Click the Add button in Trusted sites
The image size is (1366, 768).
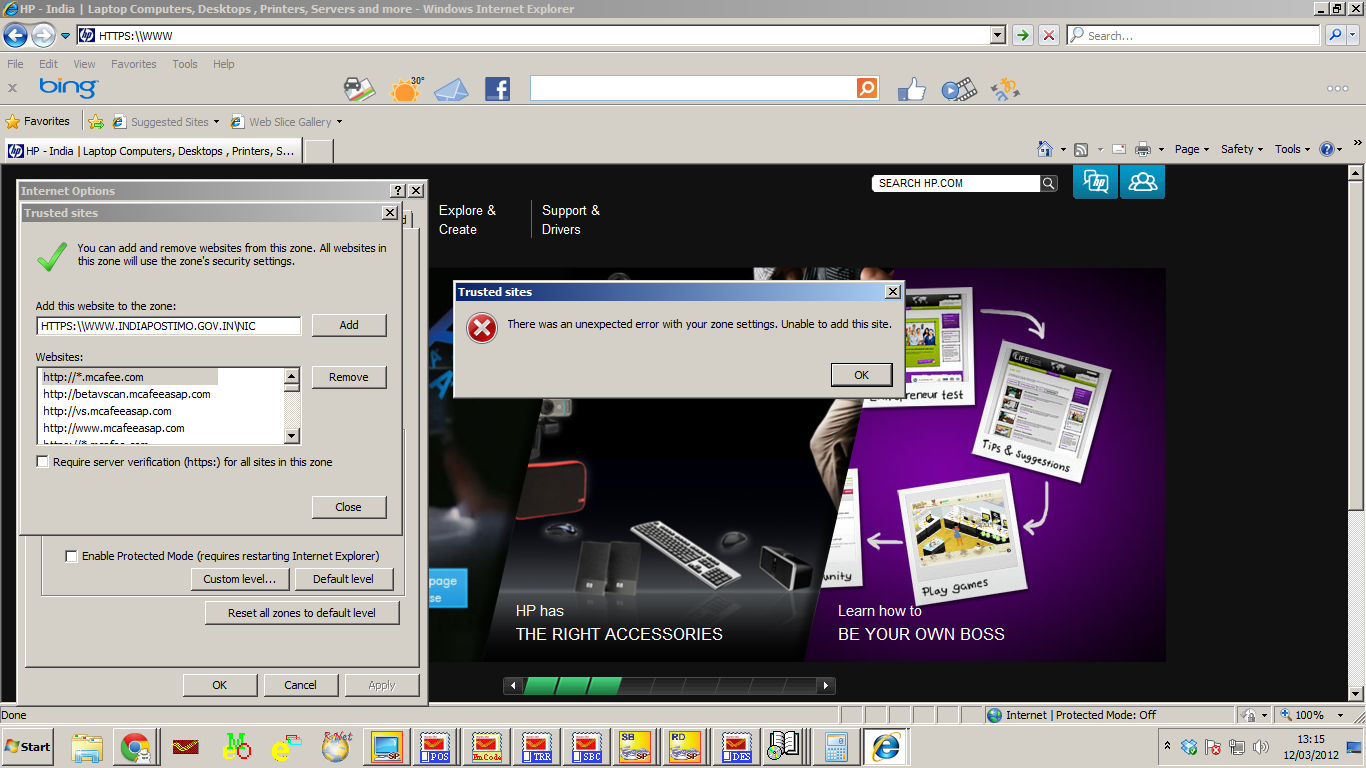click(349, 325)
